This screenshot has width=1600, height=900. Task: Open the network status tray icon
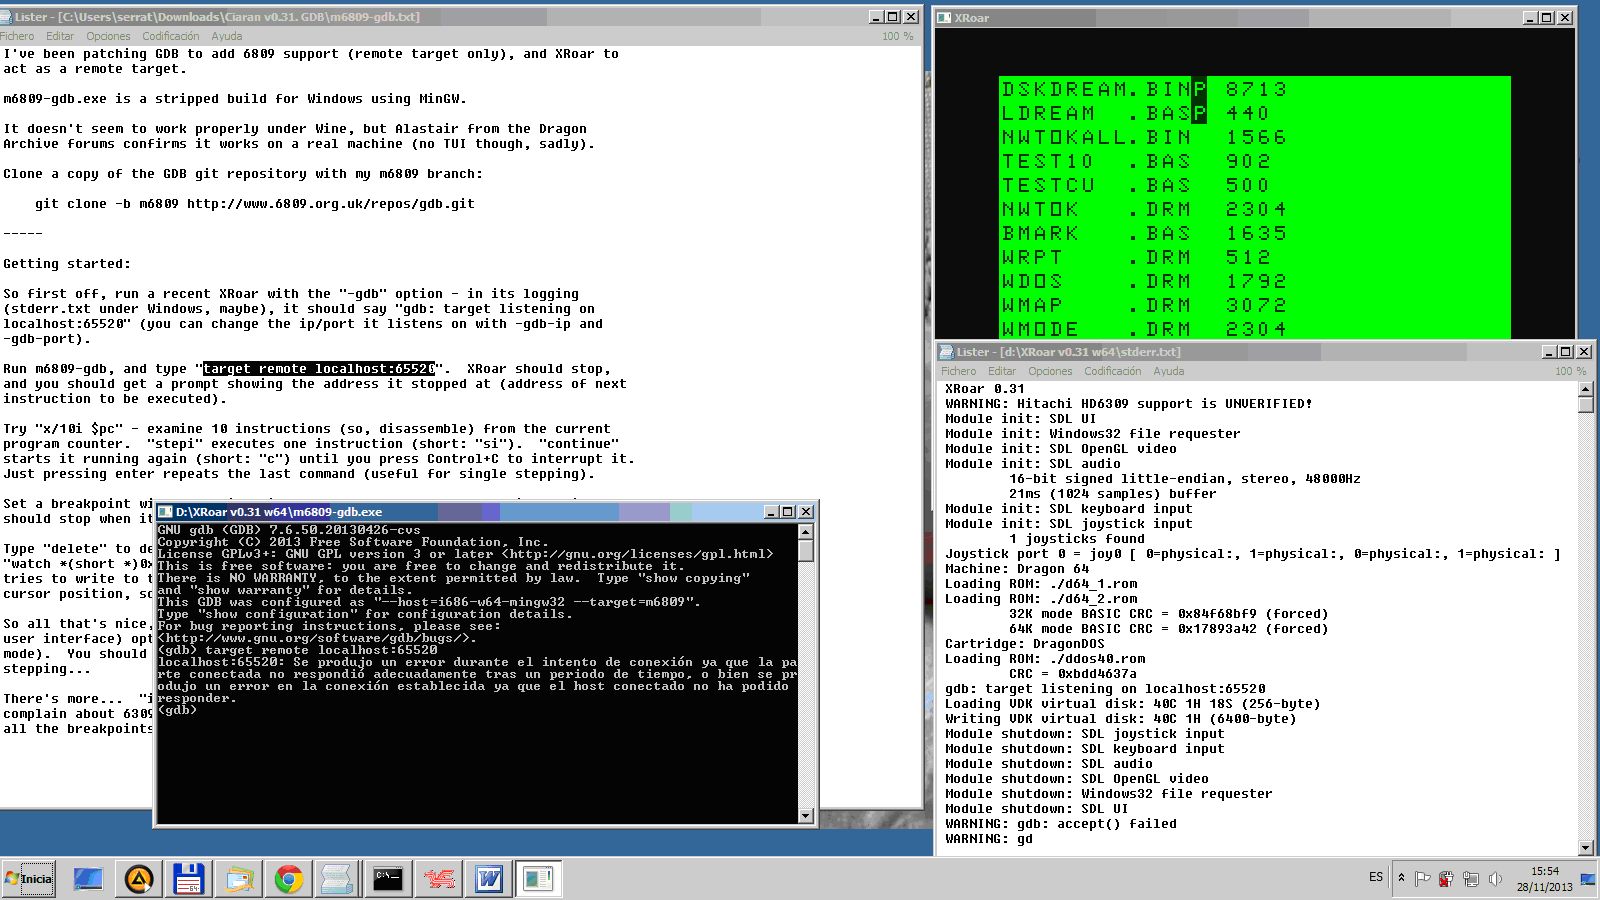click(1471, 878)
